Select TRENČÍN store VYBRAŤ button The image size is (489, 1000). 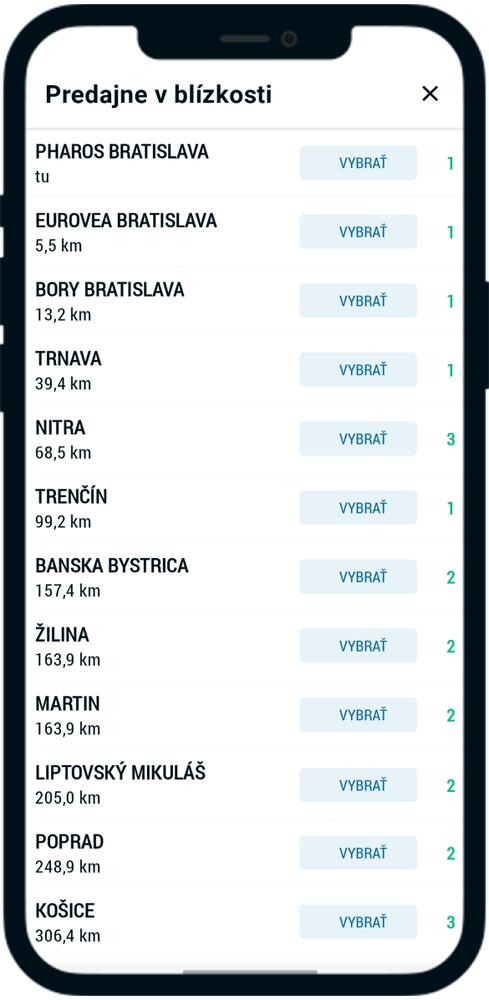[358, 508]
